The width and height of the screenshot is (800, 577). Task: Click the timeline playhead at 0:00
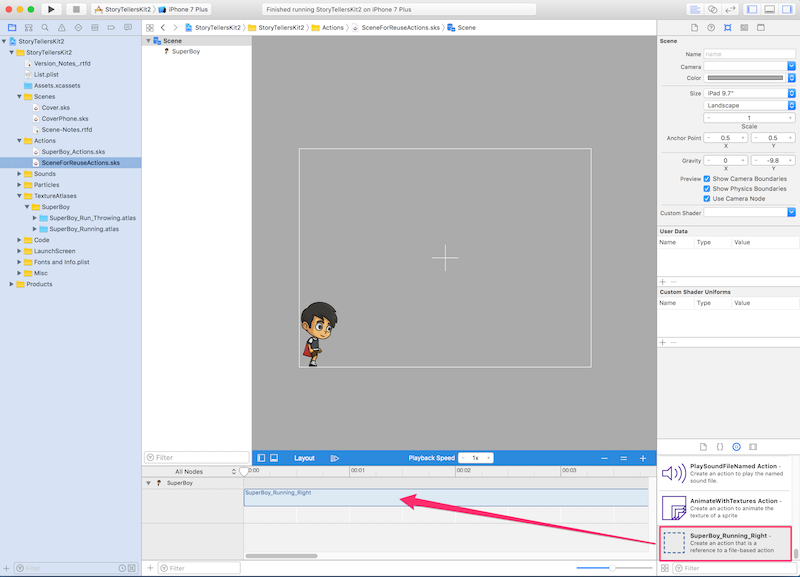(x=244, y=471)
